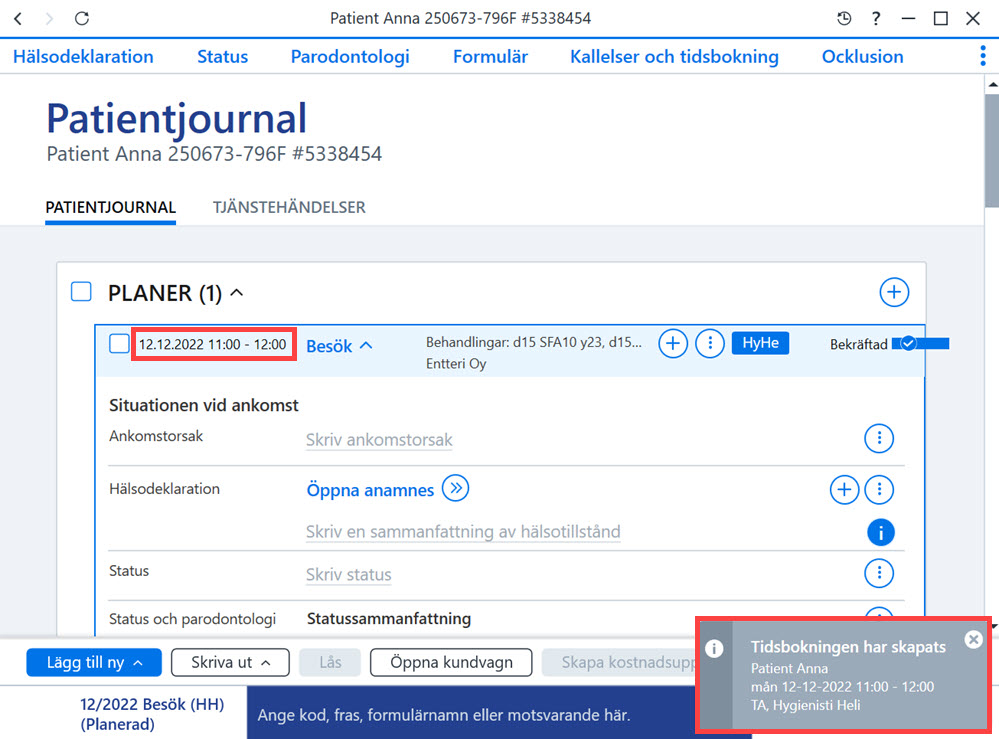Tick the checkbox for visit 12.12.2022
The height and width of the screenshot is (739, 999).
pyautogui.click(x=119, y=344)
